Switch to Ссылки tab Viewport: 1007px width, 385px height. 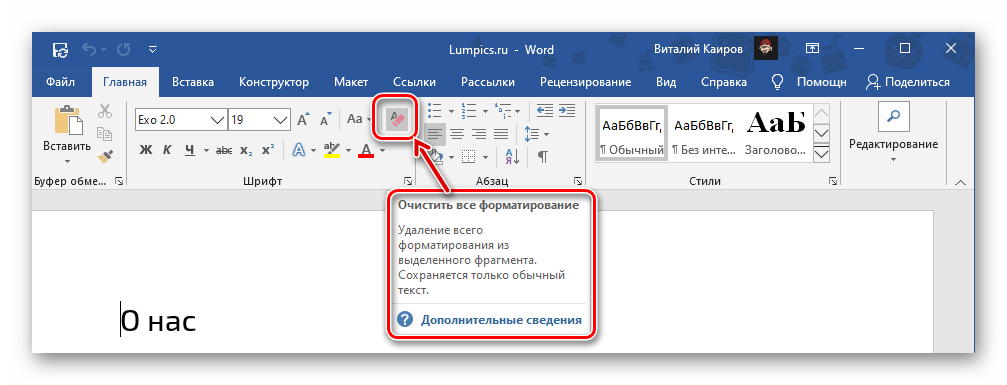415,82
